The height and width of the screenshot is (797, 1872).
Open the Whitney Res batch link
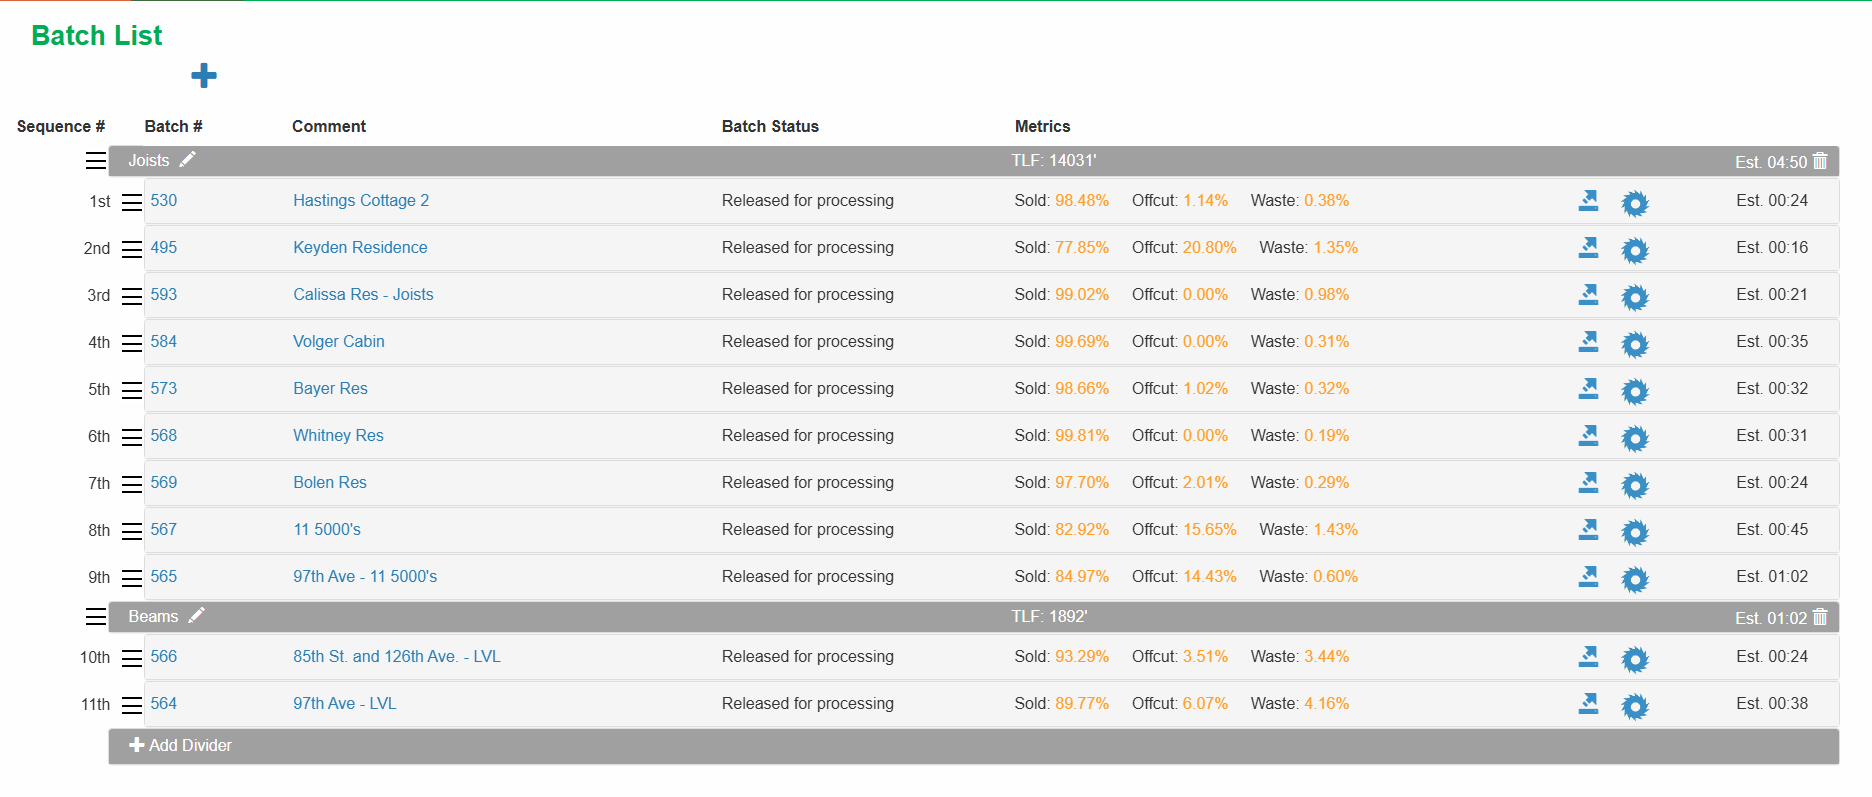point(338,435)
